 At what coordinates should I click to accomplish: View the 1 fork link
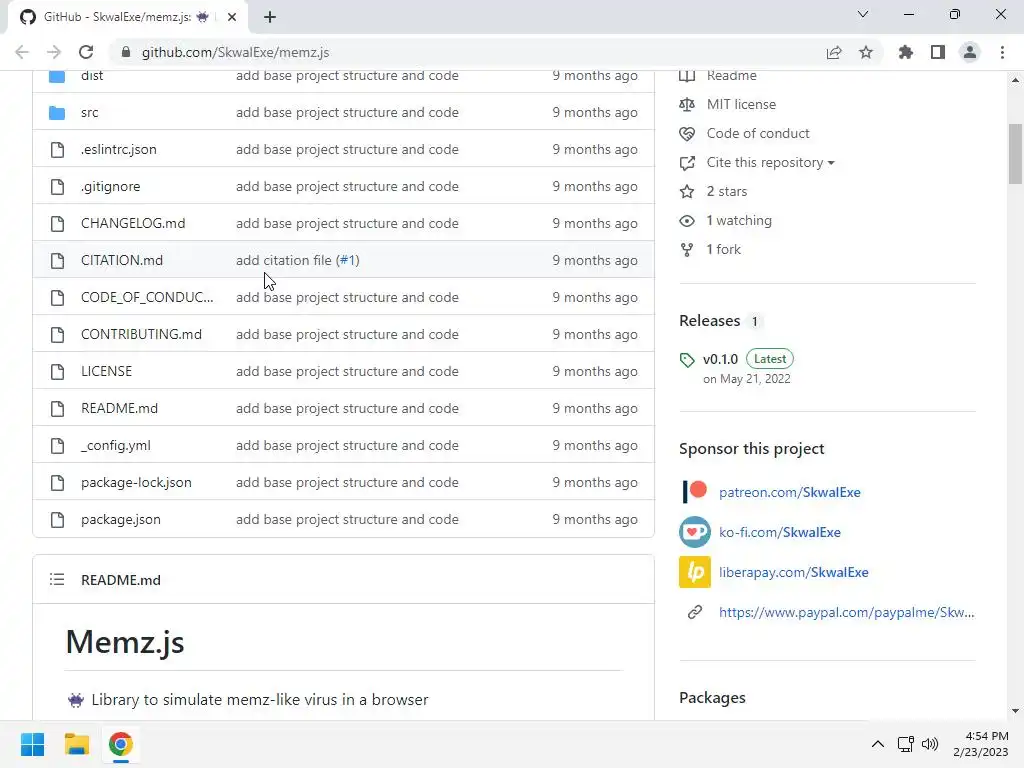tap(724, 249)
